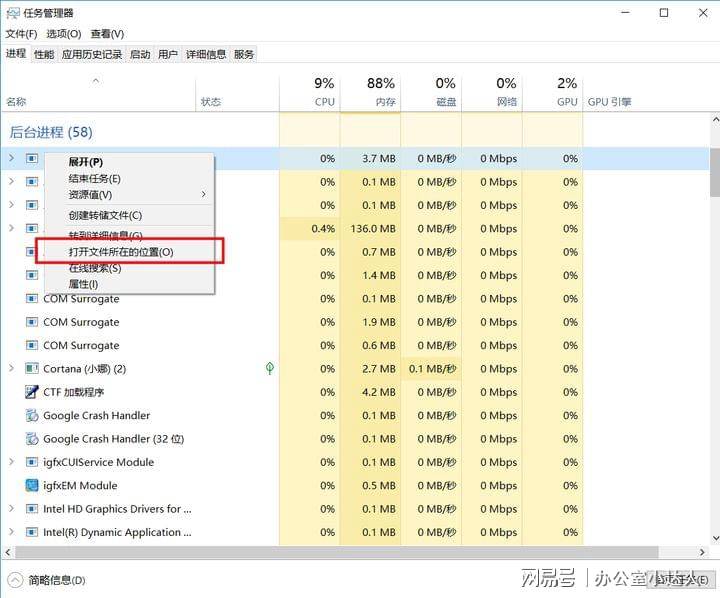Click the 后台进程 (58) group heading
Image resolution: width=720 pixels, height=598 pixels.
51,132
